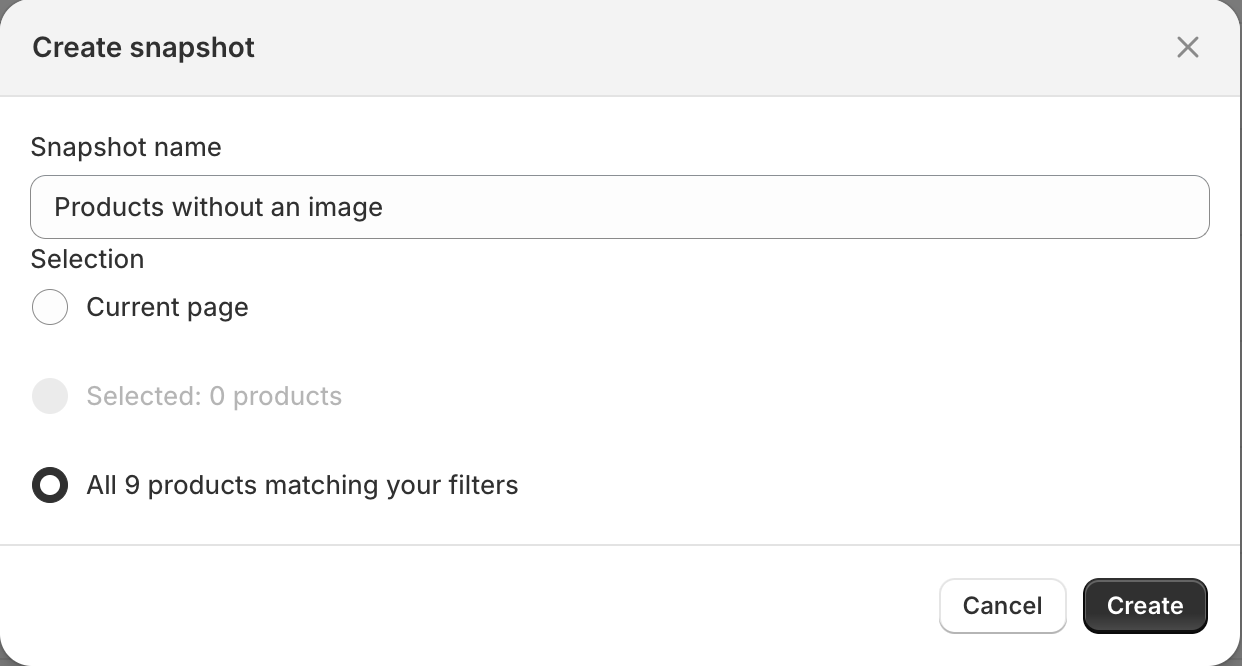Select the Current page radio button
Viewport: 1242px width, 666px height.
coord(50,307)
